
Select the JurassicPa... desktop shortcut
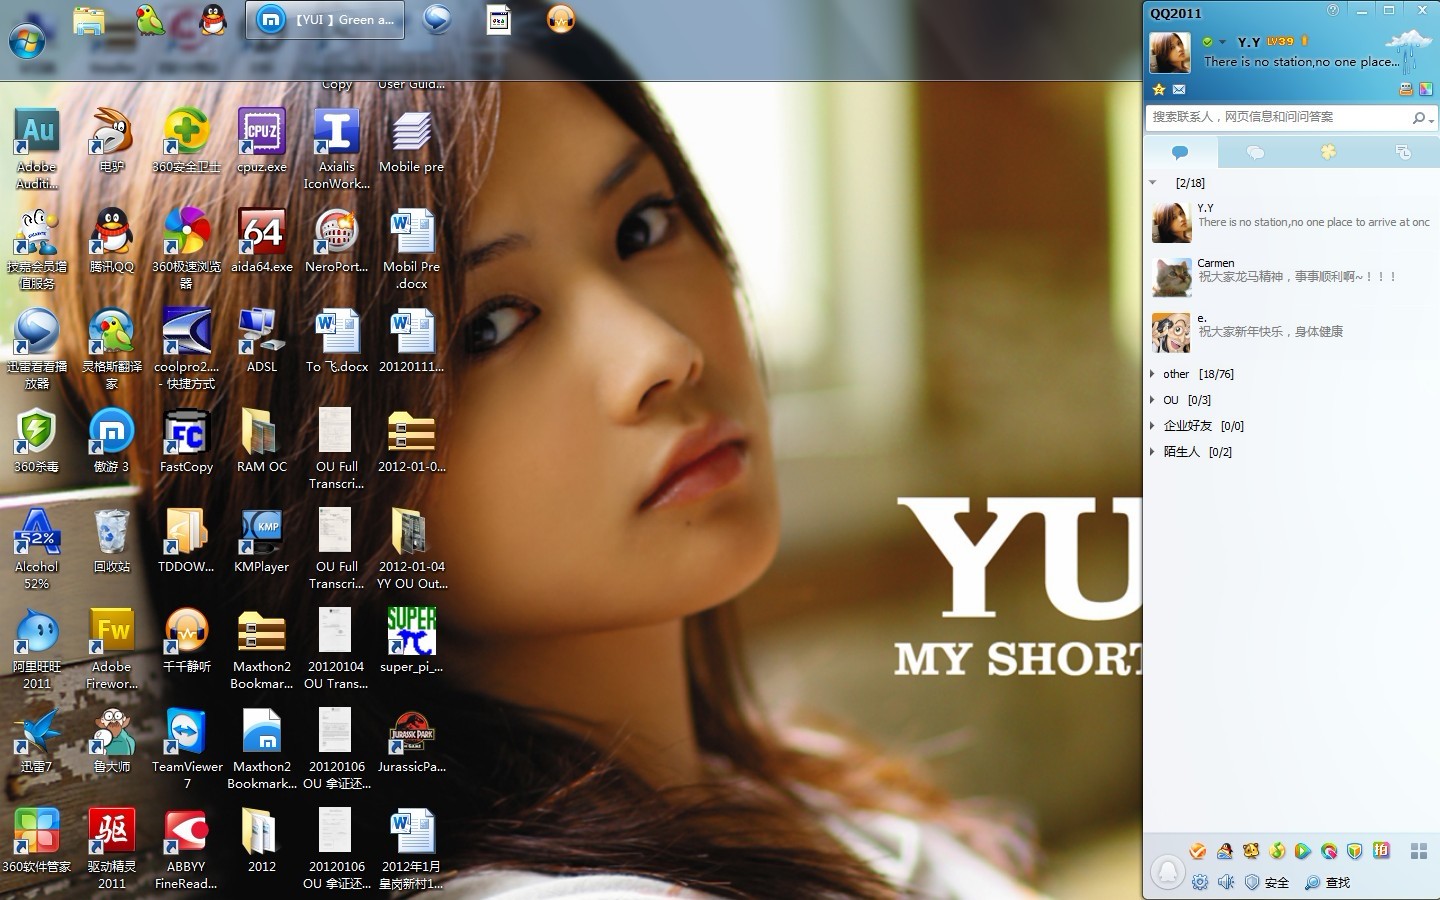[412, 741]
